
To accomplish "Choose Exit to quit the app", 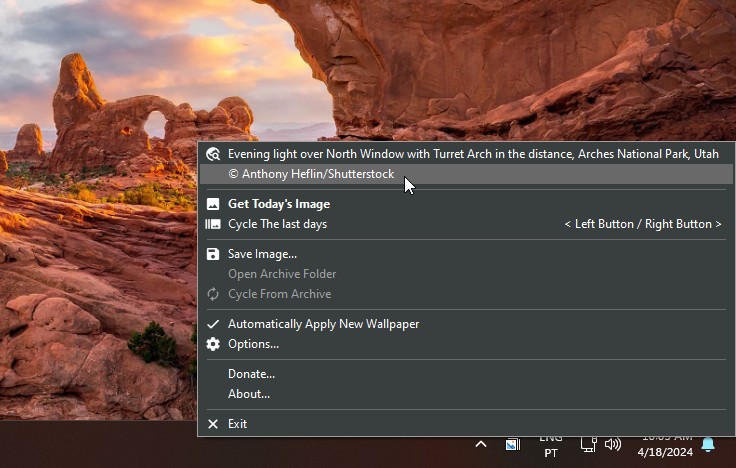I will tap(238, 424).
